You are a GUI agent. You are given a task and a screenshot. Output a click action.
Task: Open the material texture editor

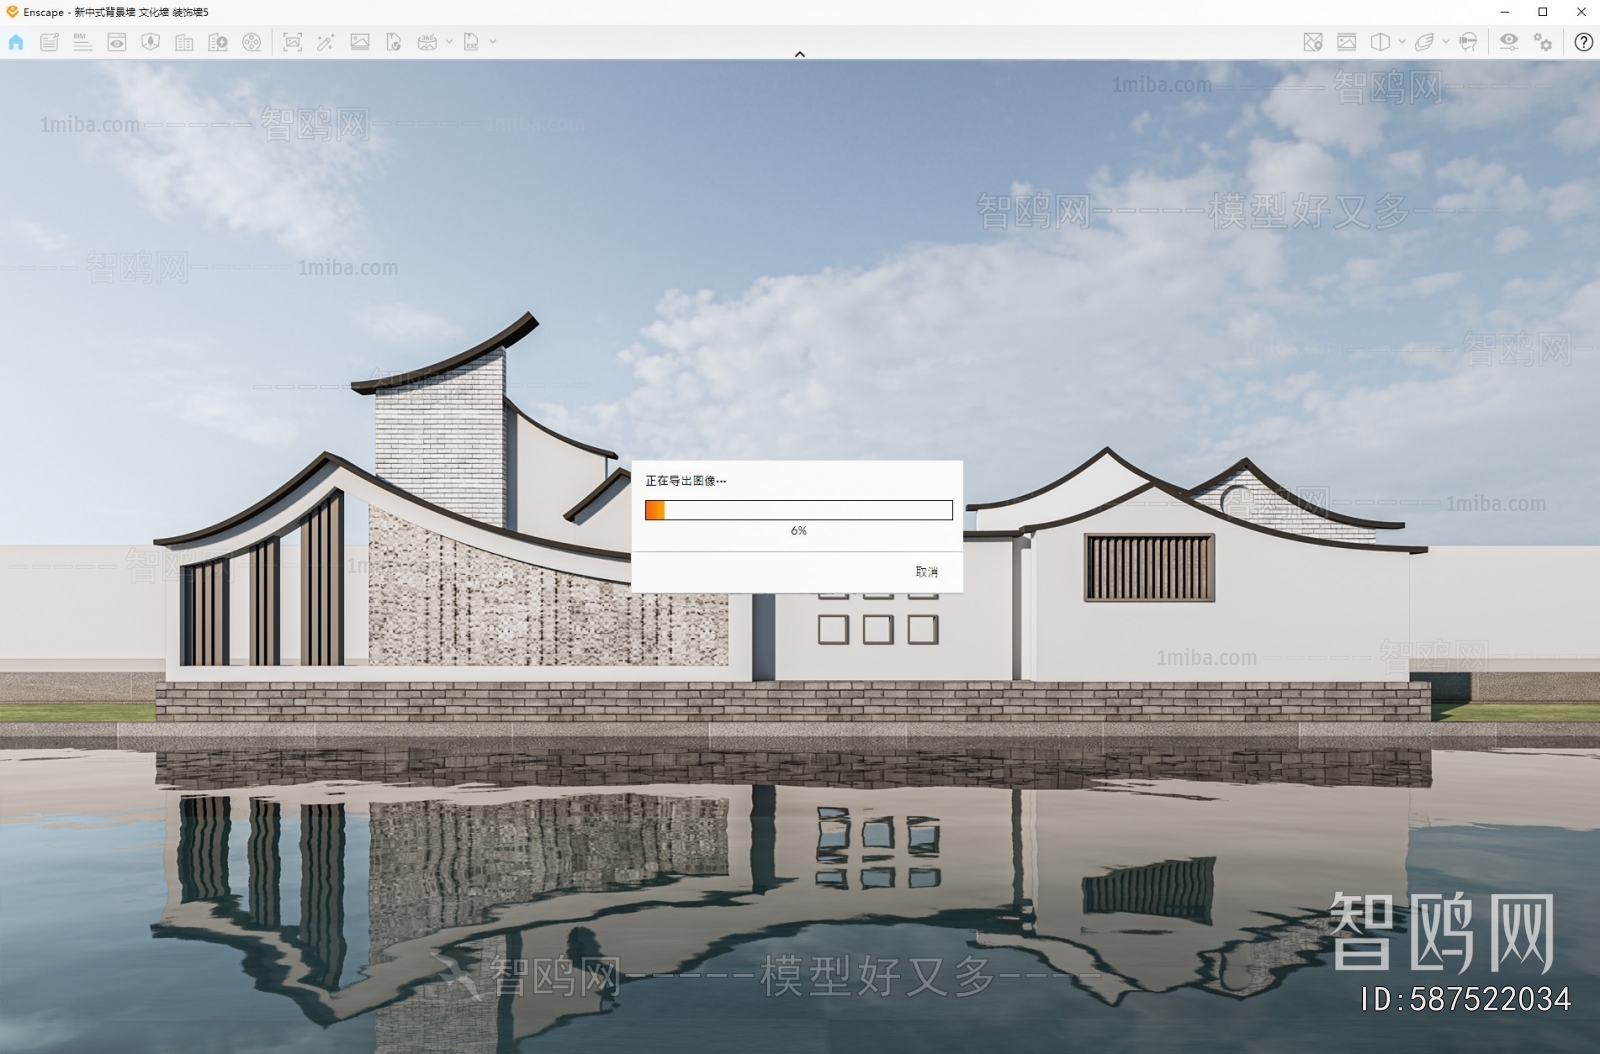pyautogui.click(x=1346, y=42)
